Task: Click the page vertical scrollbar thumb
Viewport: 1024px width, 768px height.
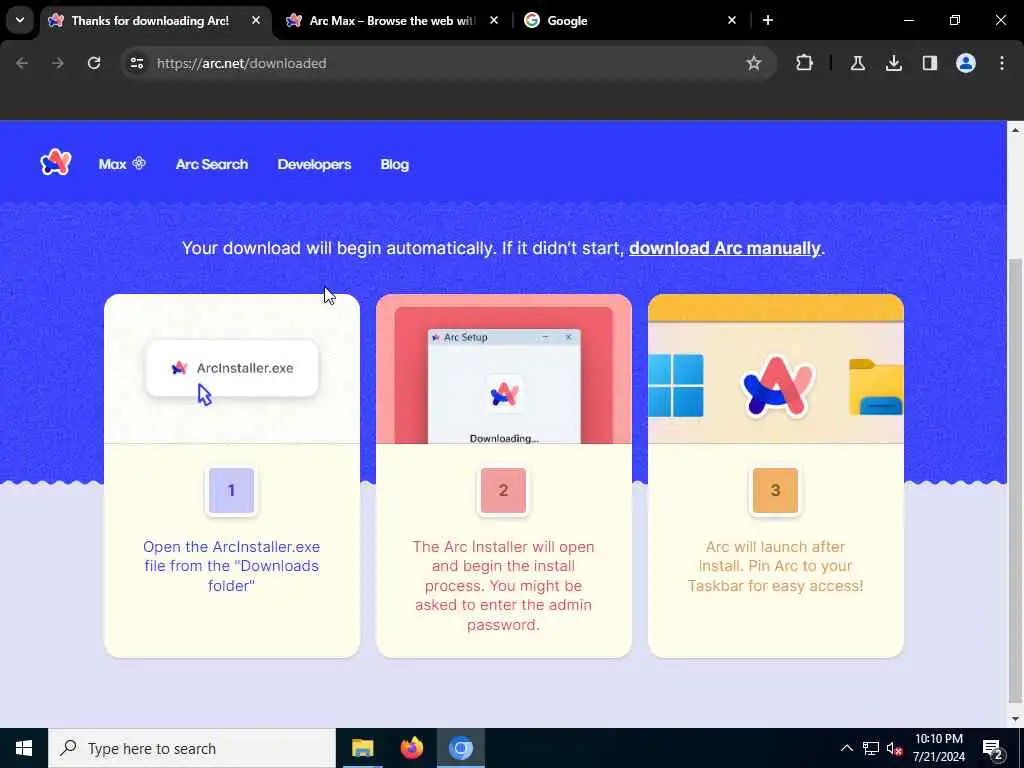Action: click(1015, 480)
